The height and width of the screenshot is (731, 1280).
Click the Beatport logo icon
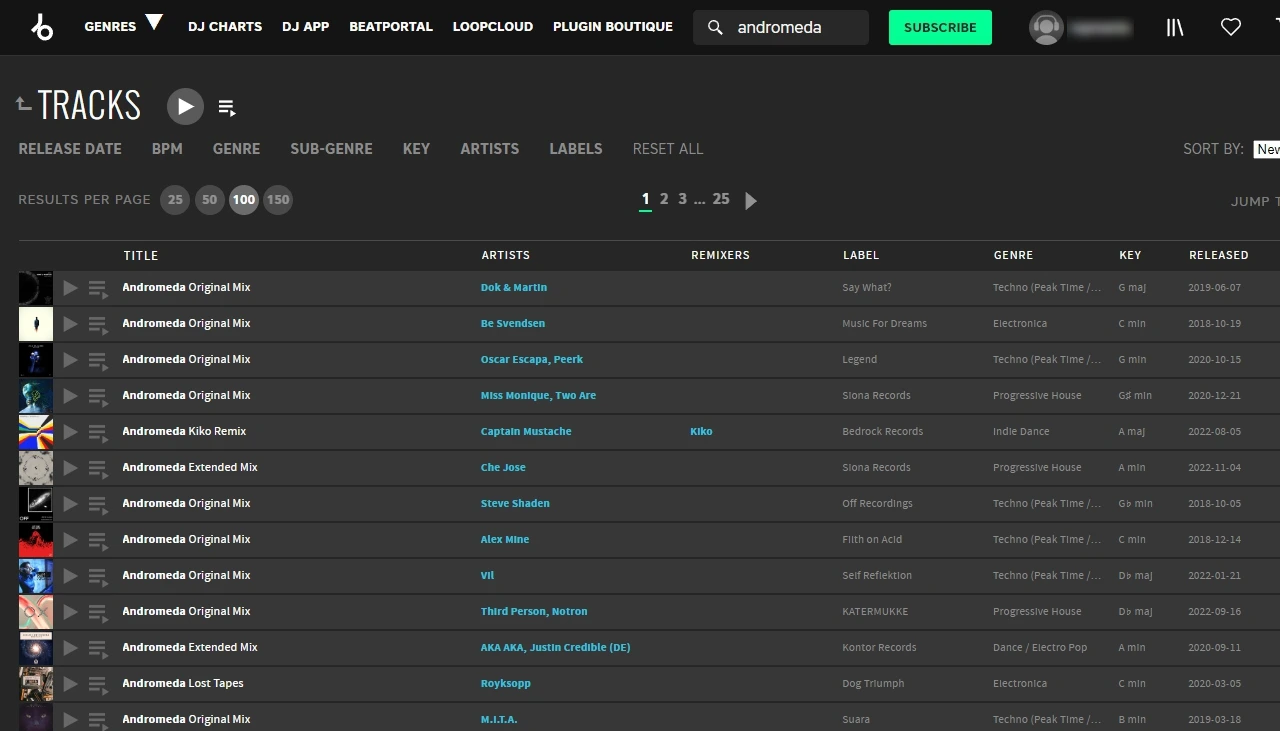[x=42, y=27]
